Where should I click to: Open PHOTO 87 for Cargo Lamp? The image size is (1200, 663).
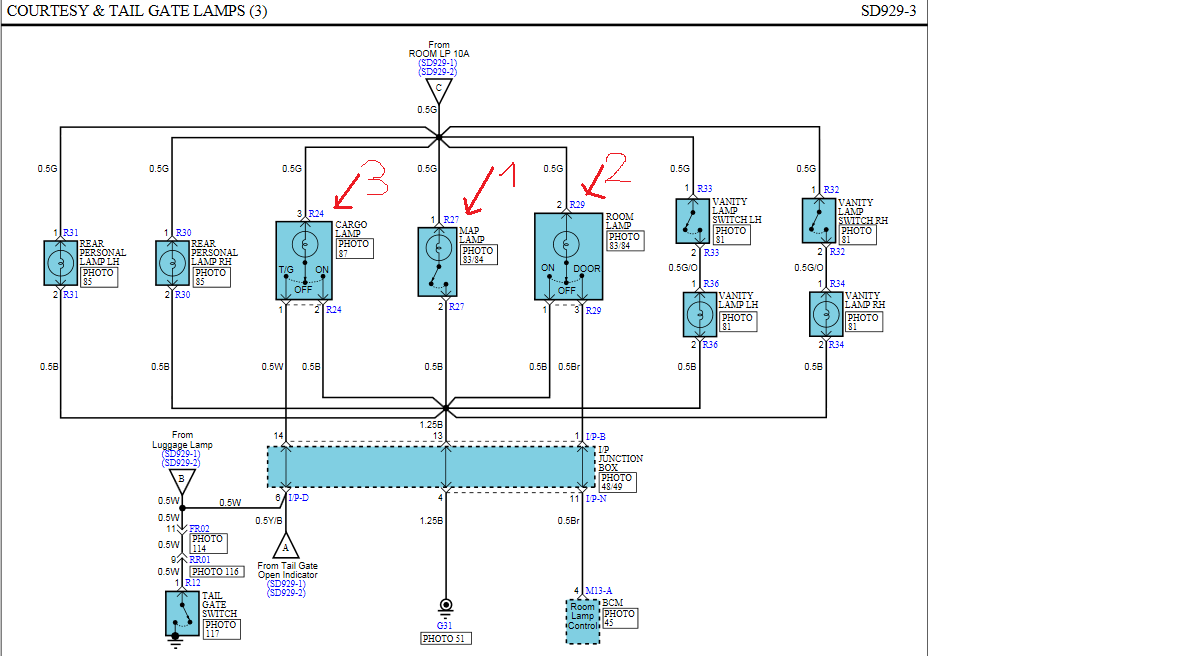click(354, 249)
